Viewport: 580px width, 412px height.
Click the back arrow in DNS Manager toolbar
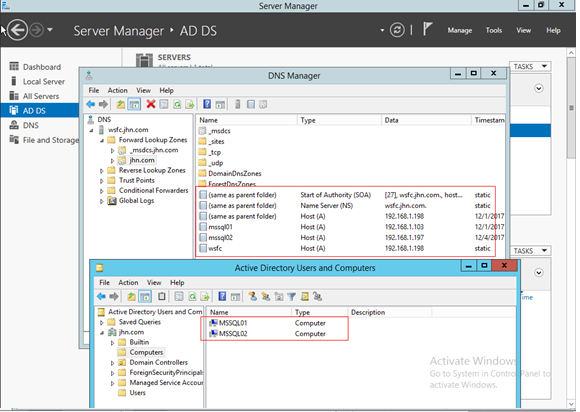click(x=91, y=105)
